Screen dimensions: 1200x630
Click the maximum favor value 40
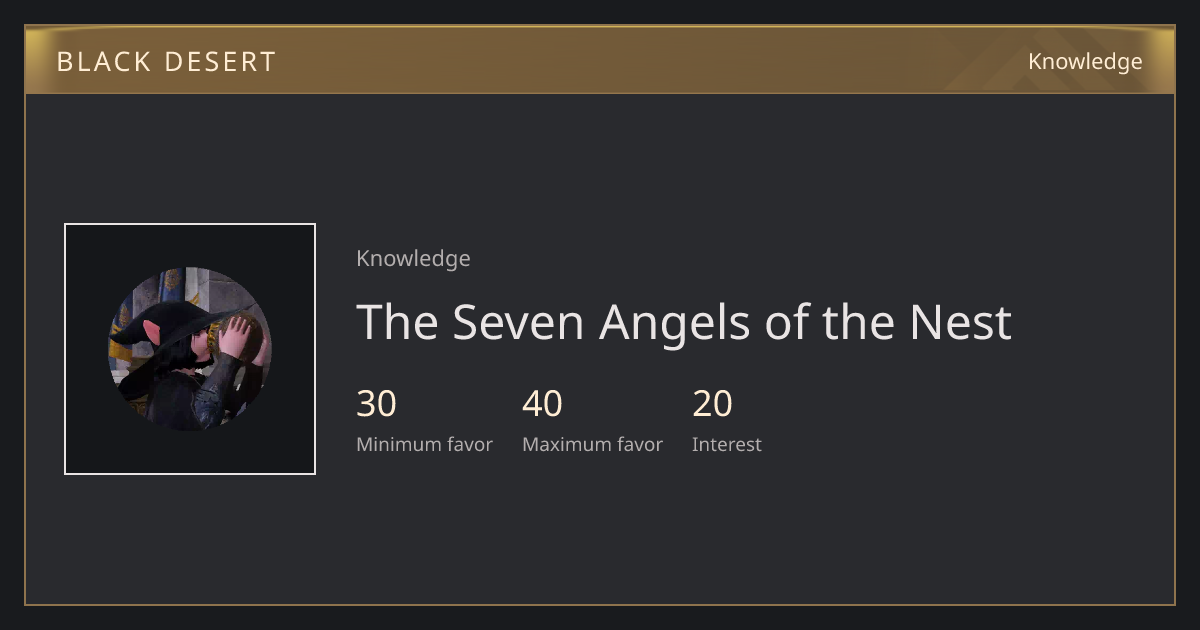(542, 404)
